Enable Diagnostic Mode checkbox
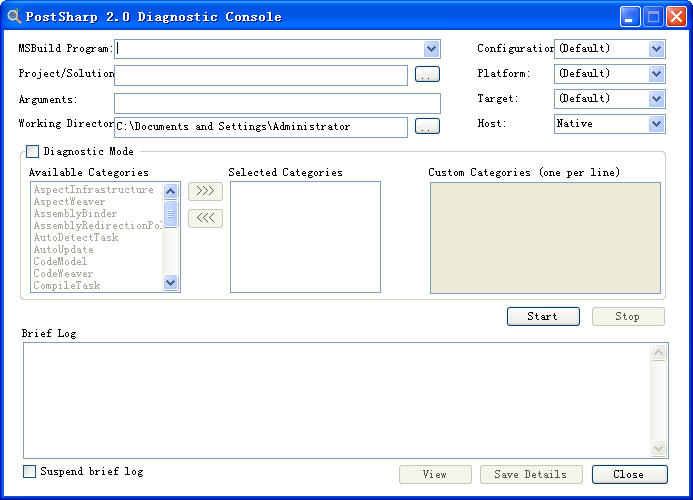The height and width of the screenshot is (500, 693). tap(33, 152)
